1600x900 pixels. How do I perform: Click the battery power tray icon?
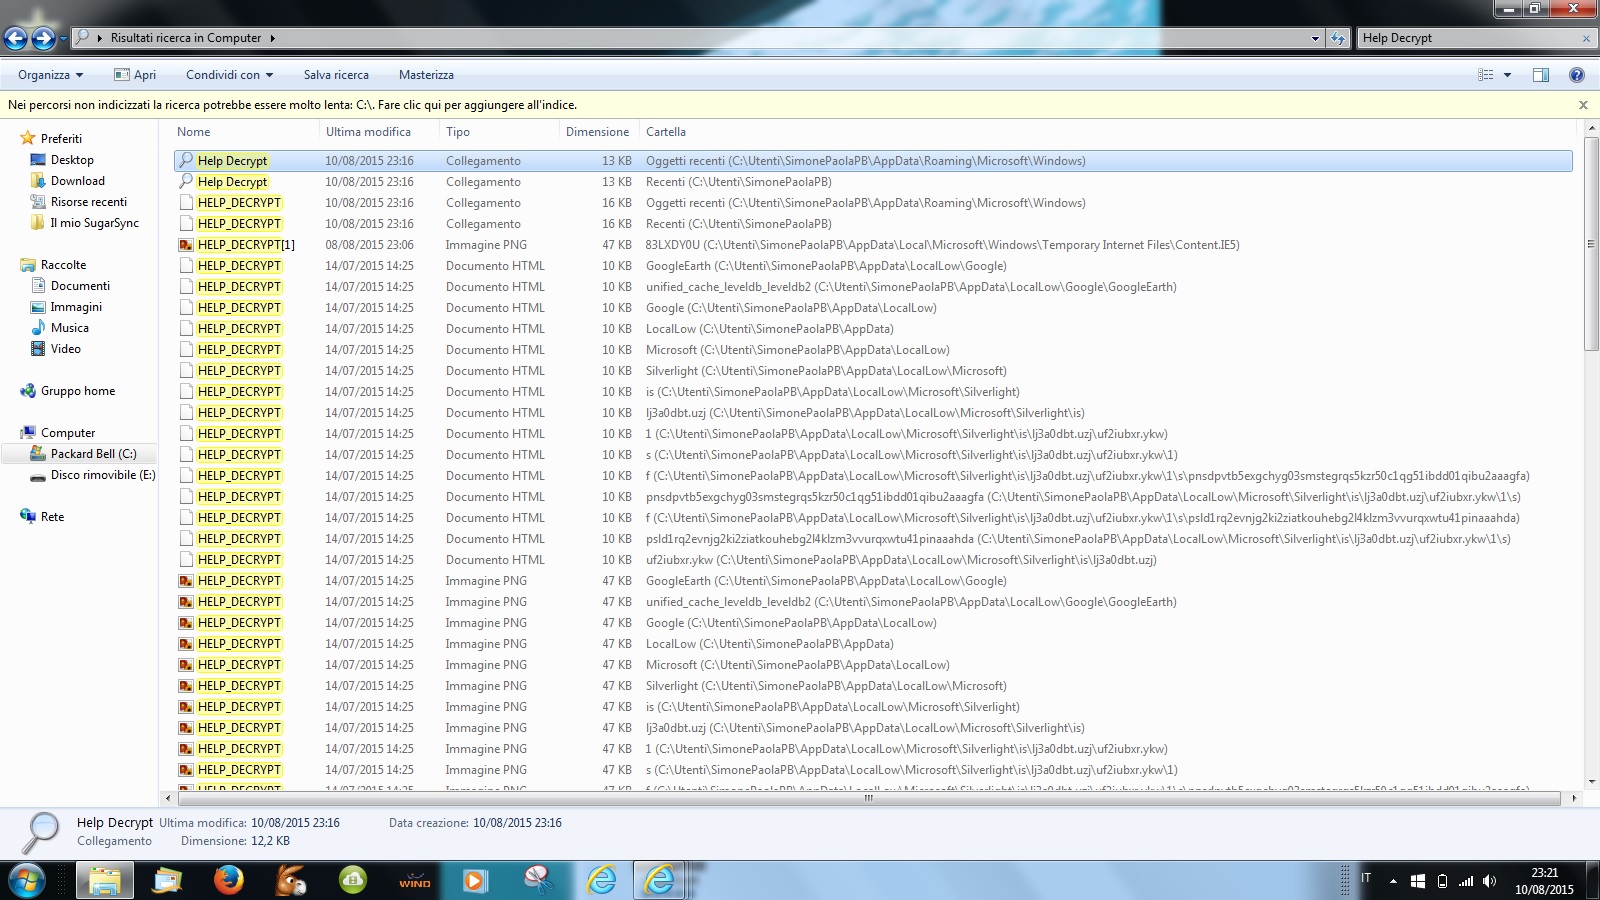(x=1442, y=881)
